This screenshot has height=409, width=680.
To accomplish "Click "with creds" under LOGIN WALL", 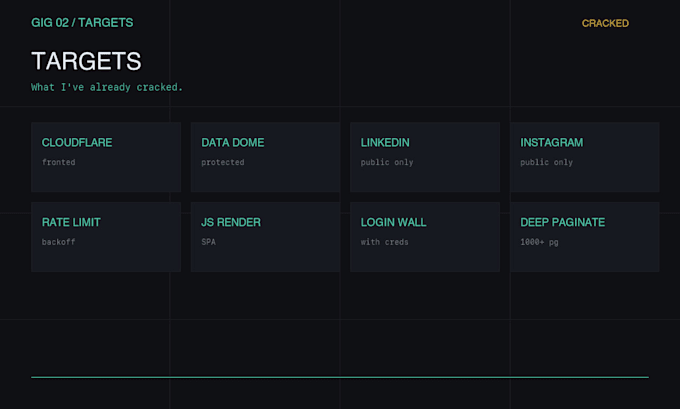I will click(385, 242).
